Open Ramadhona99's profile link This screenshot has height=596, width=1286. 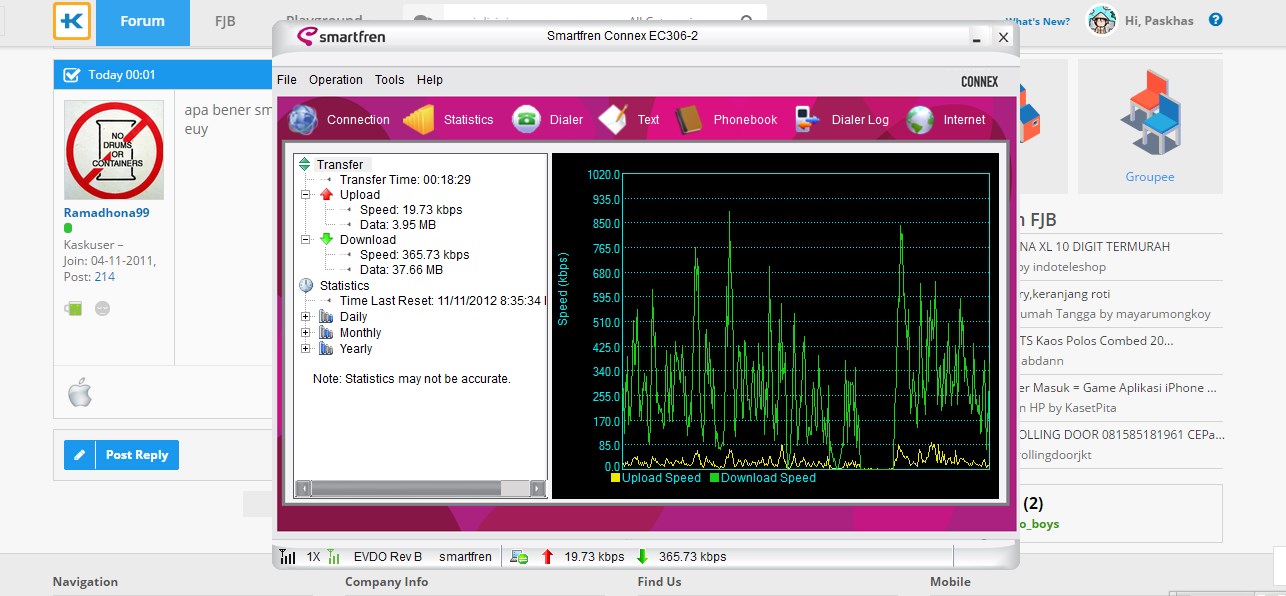coord(106,213)
